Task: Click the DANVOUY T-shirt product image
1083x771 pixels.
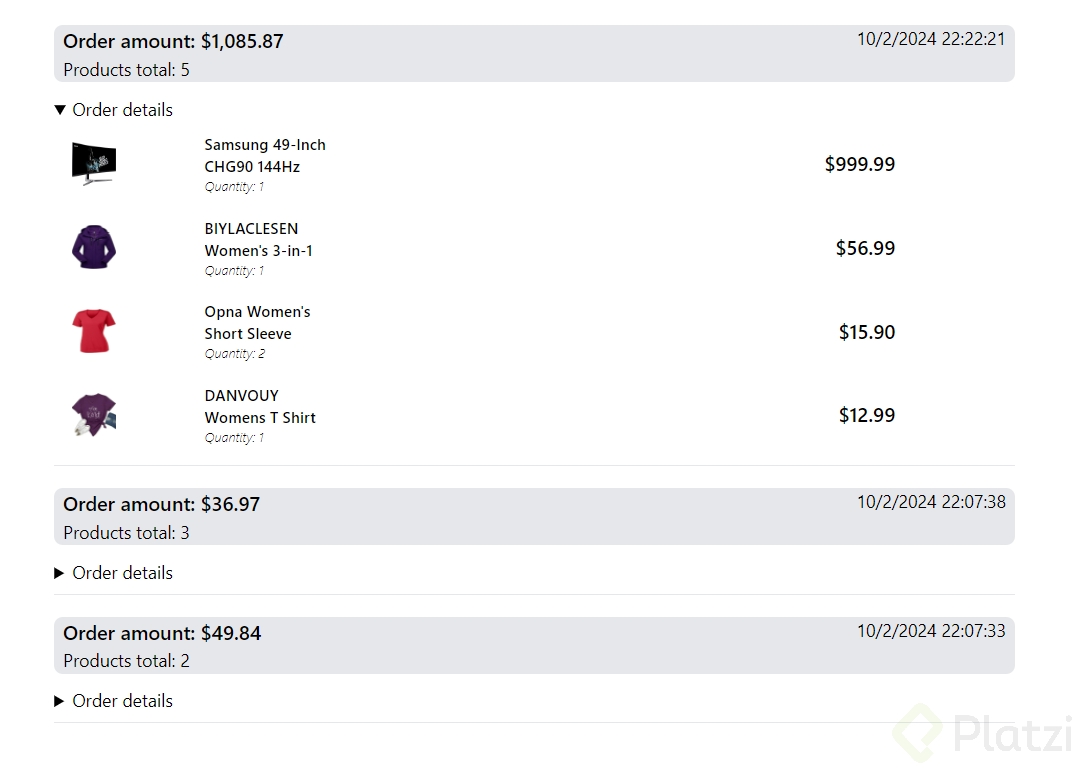Action: 94,415
